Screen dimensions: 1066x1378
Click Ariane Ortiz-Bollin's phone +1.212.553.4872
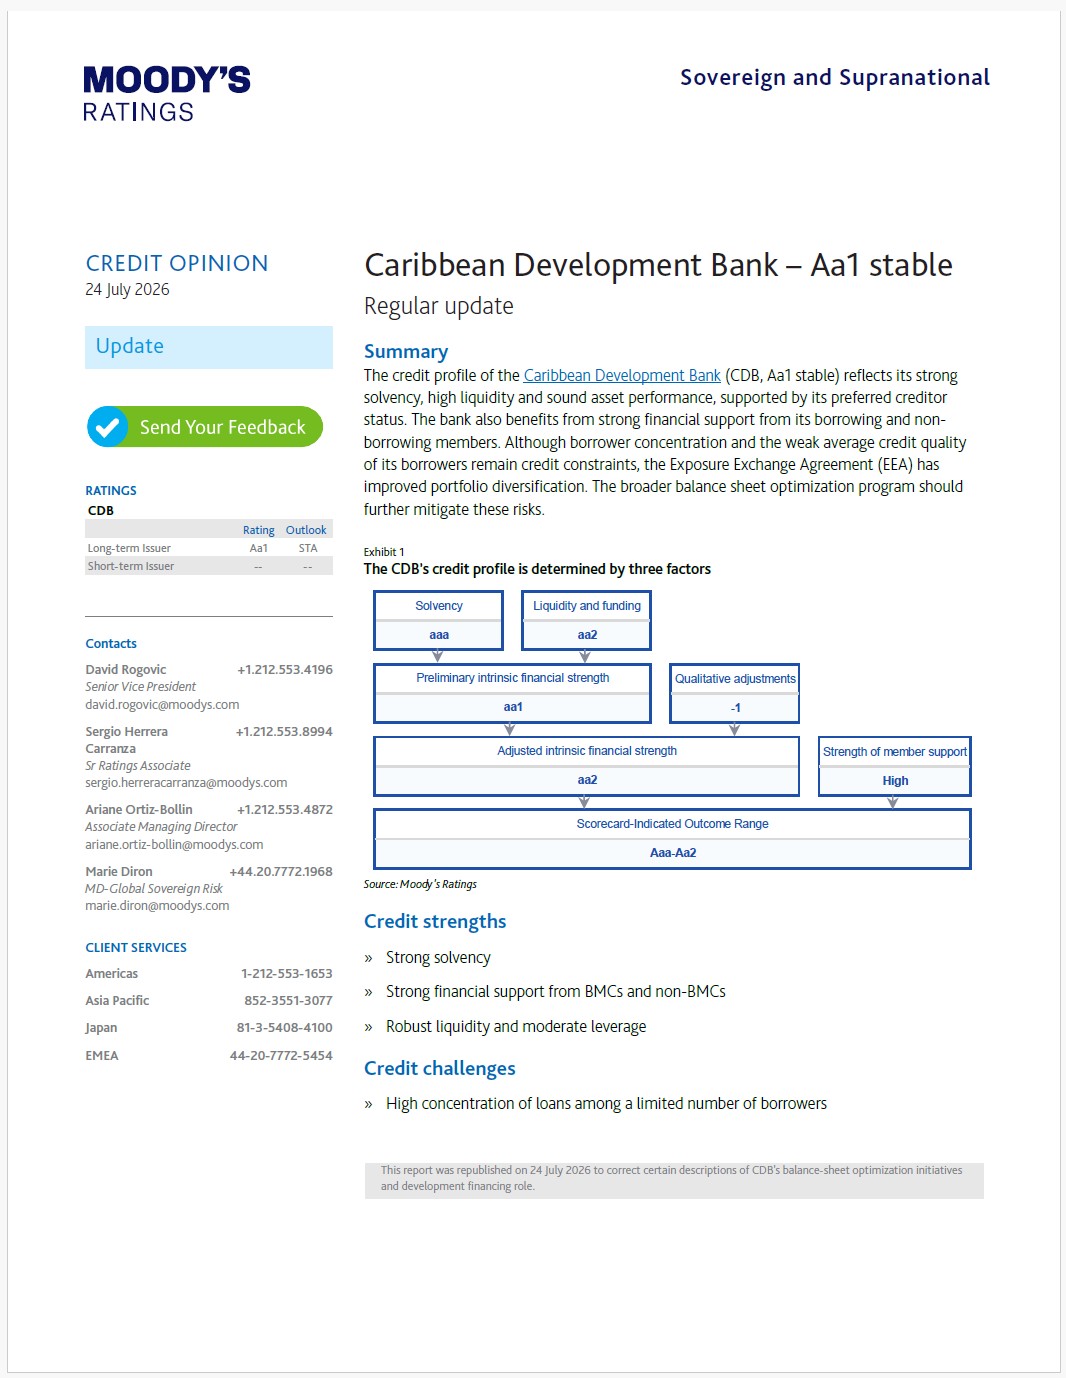(x=285, y=810)
